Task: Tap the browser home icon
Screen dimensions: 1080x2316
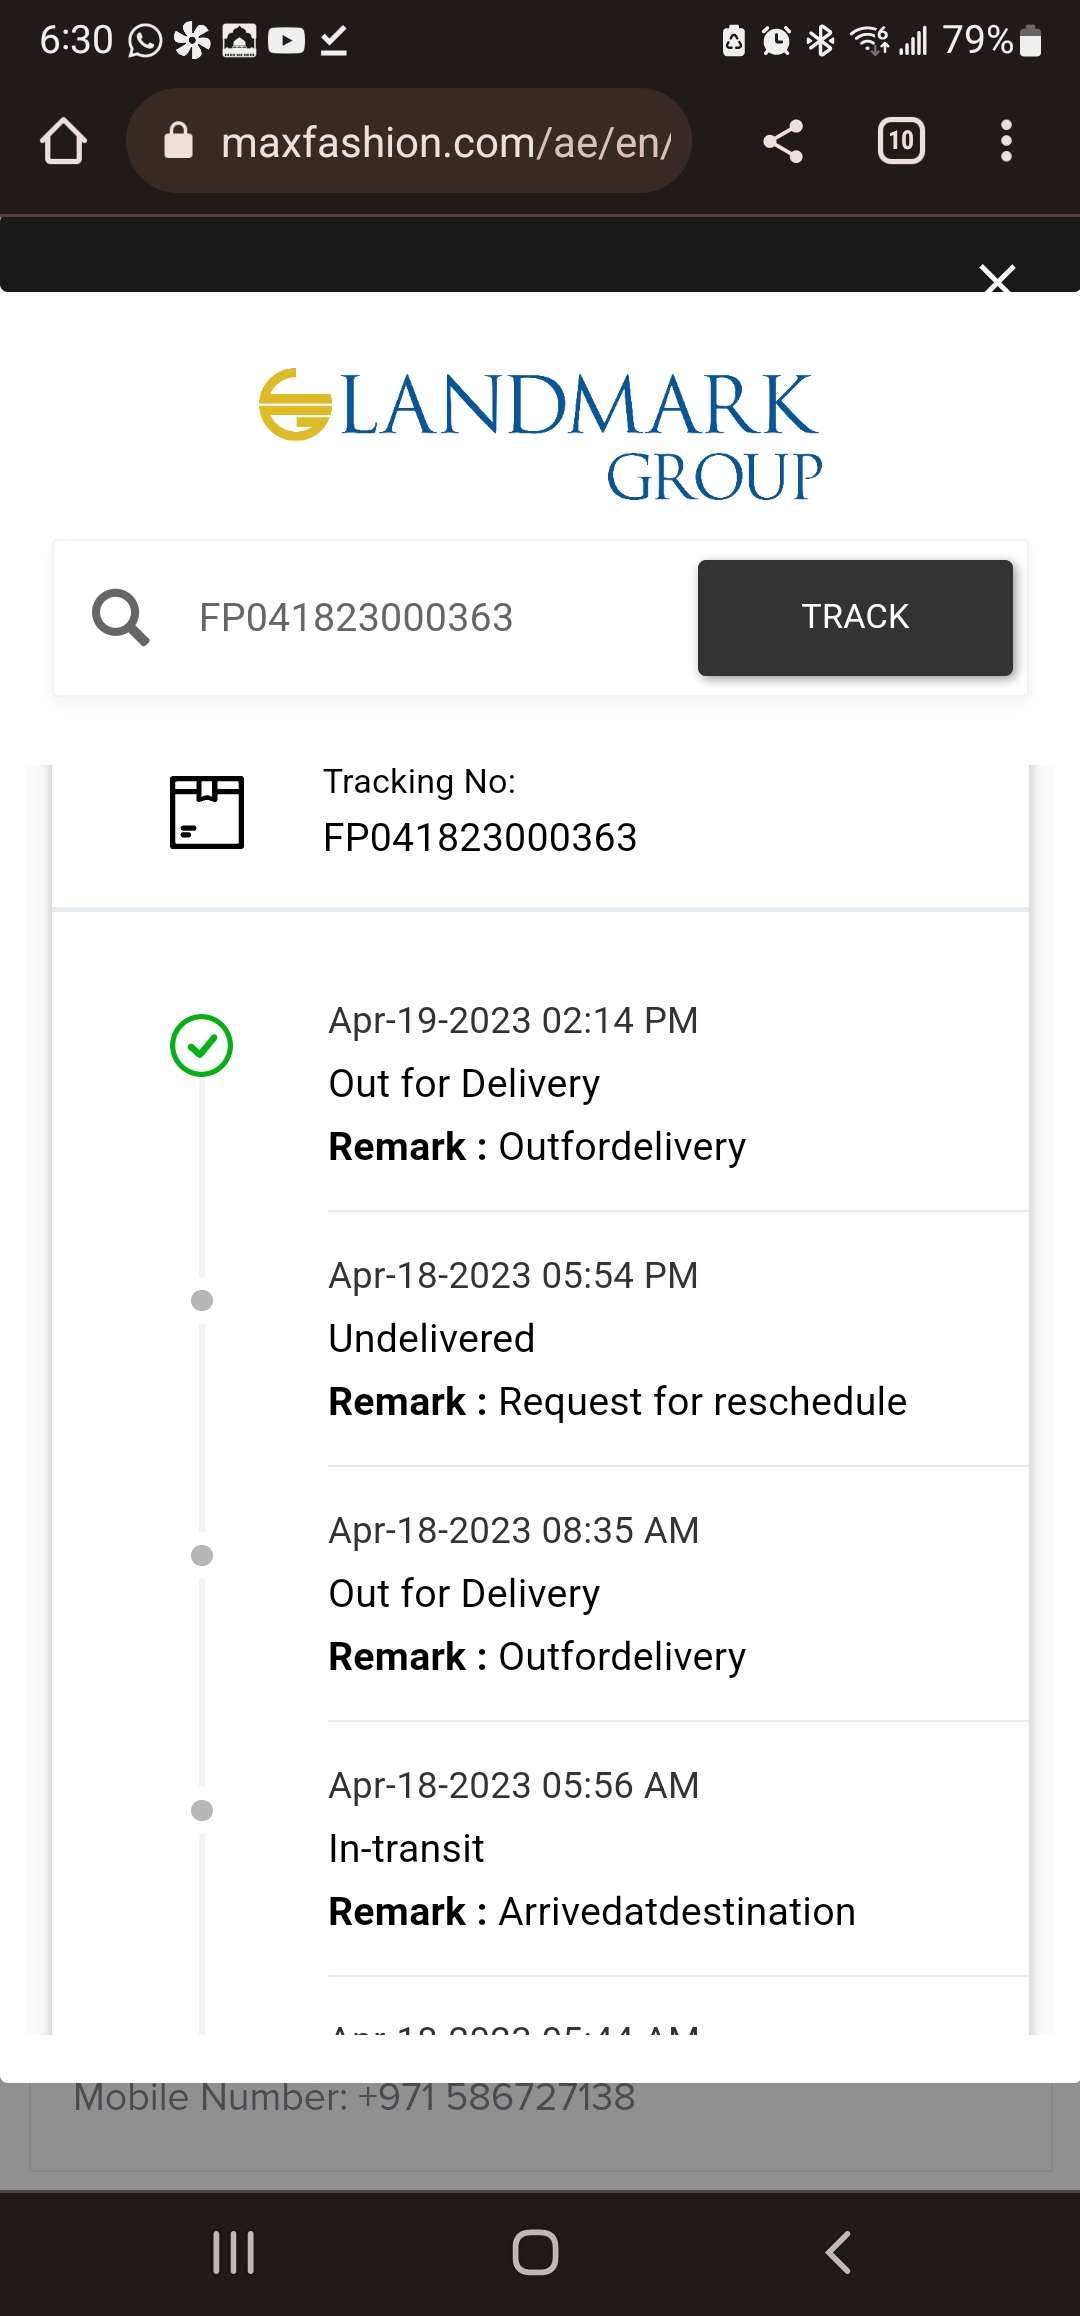Action: coord(63,141)
